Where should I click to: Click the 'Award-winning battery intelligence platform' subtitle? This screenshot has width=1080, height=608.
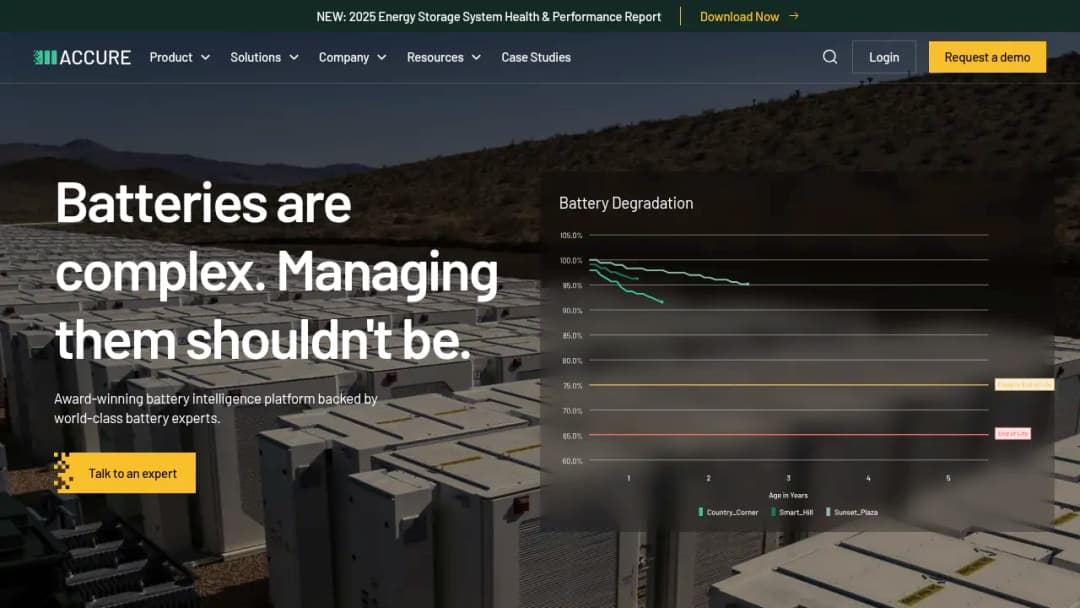tap(216, 408)
